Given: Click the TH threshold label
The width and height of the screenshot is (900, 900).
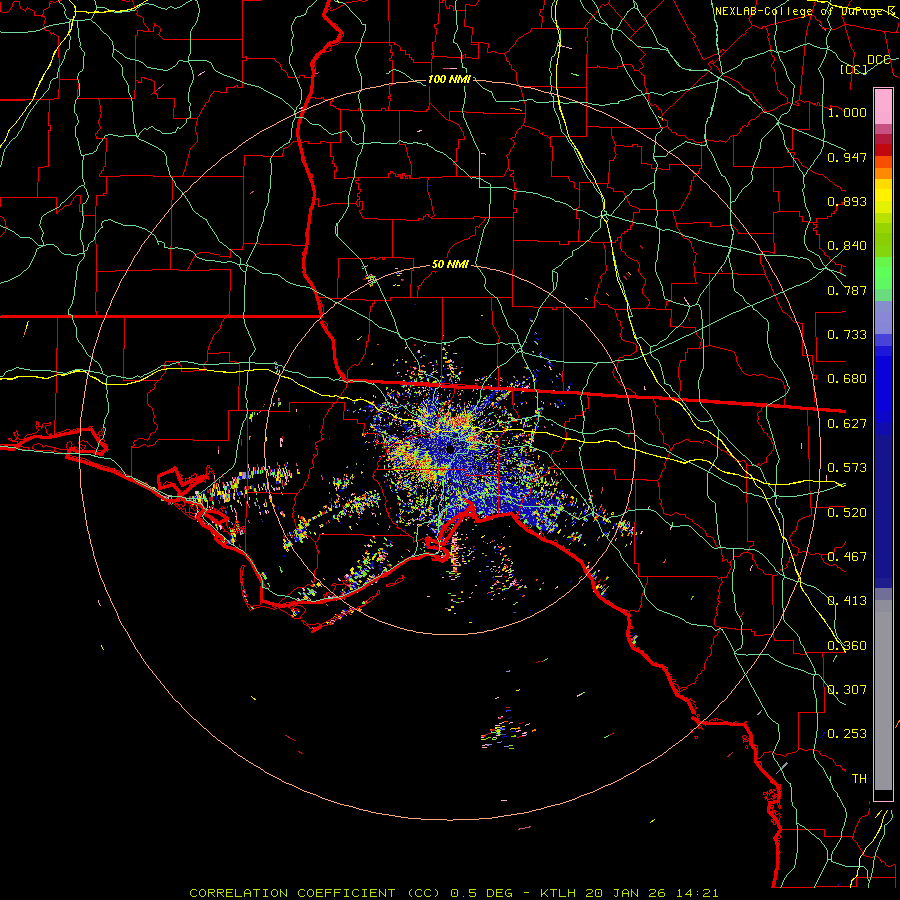Looking at the screenshot, I should [859, 779].
